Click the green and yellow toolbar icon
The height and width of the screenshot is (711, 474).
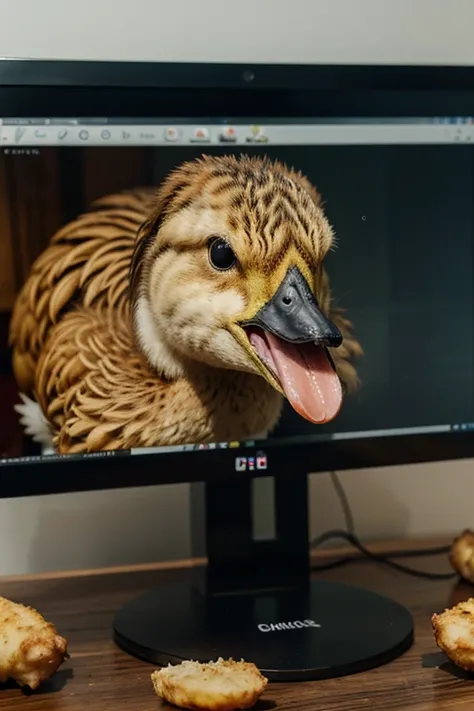[257, 134]
